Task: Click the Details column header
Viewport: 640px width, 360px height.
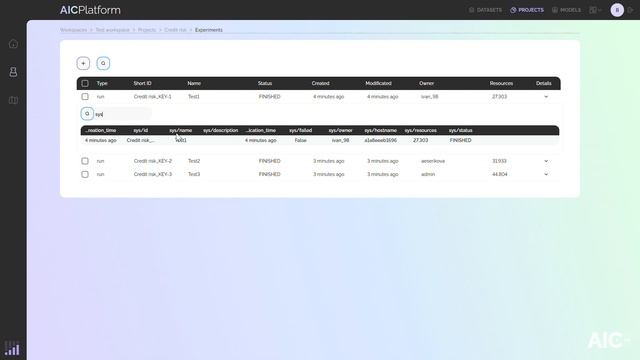Action: click(544, 83)
